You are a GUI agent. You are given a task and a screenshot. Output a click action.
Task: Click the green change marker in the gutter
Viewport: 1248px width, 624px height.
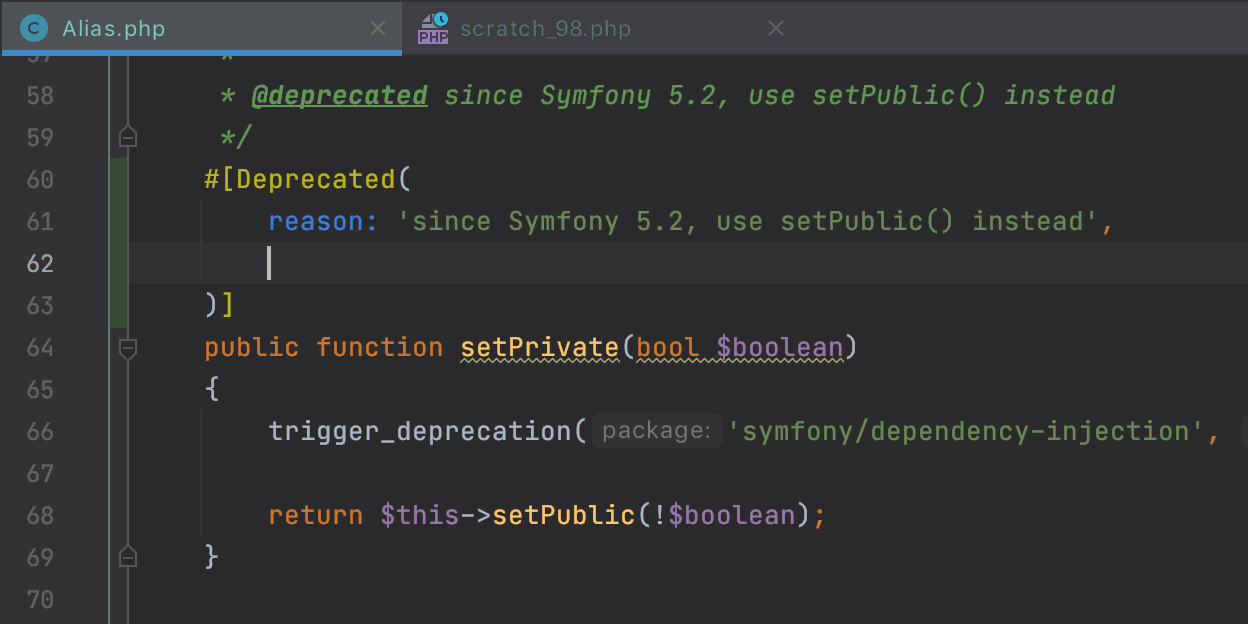tap(119, 240)
